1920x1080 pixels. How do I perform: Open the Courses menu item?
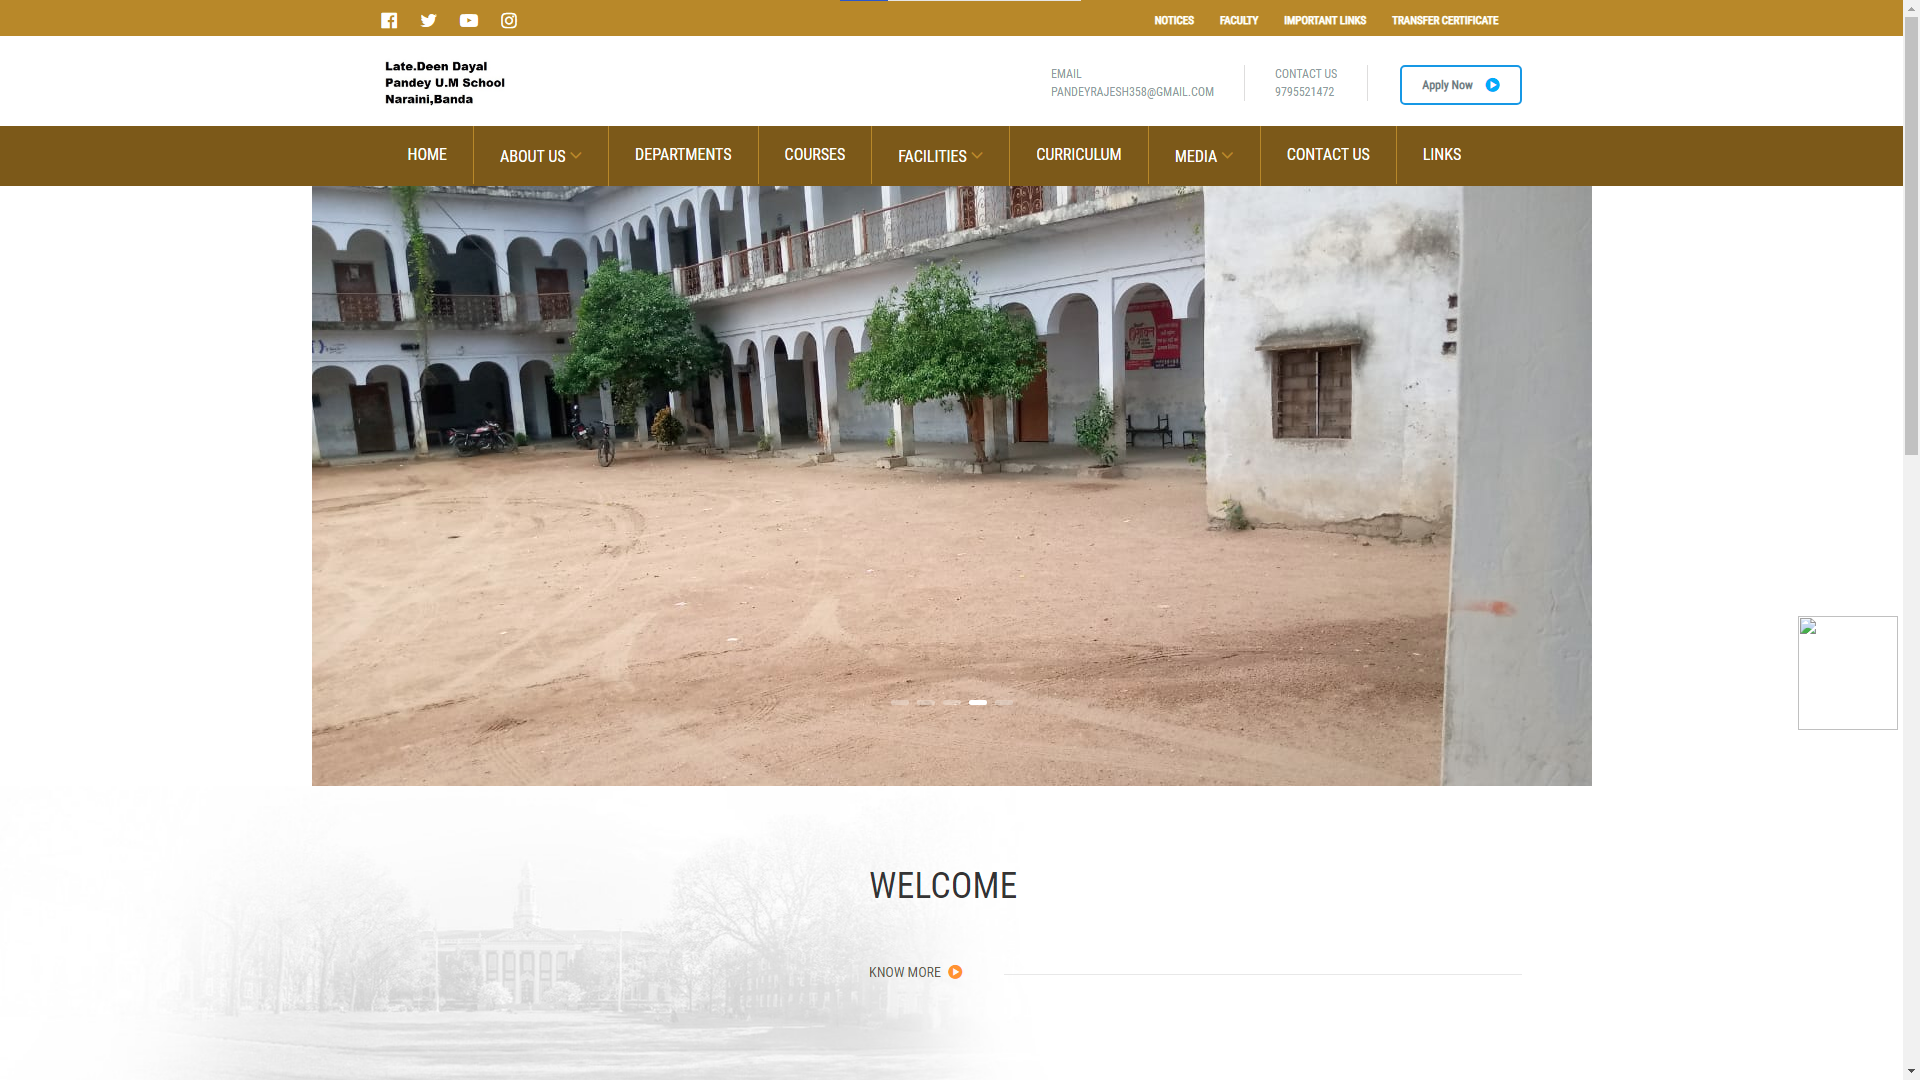[814, 155]
